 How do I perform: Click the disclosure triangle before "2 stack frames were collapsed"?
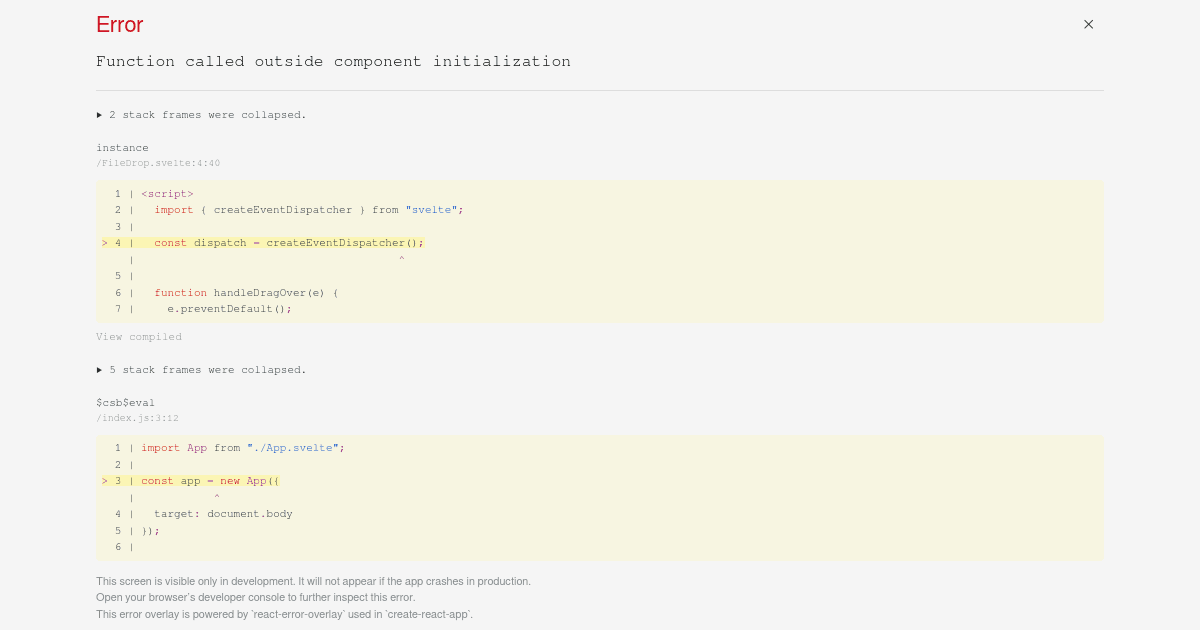[x=99, y=114]
